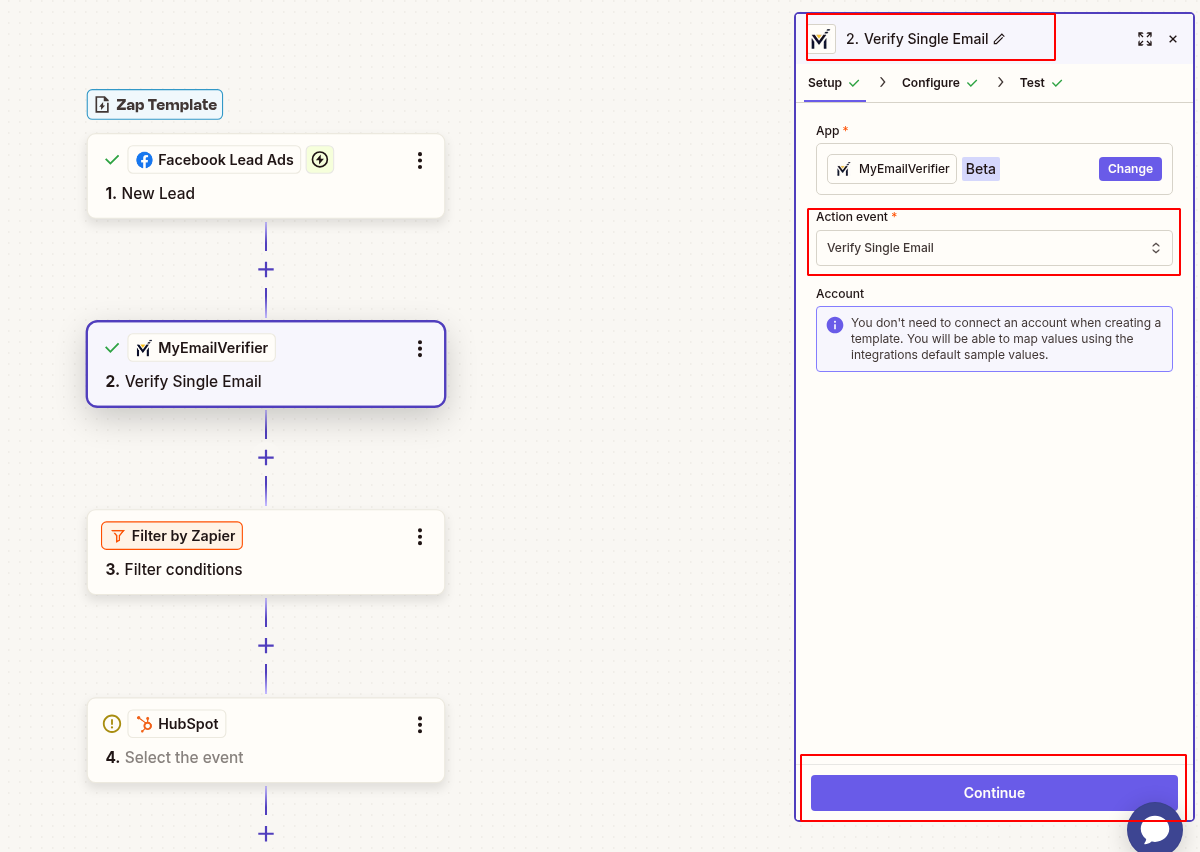
Task: Expand the panel with the fullscreen icon
Action: tap(1144, 39)
